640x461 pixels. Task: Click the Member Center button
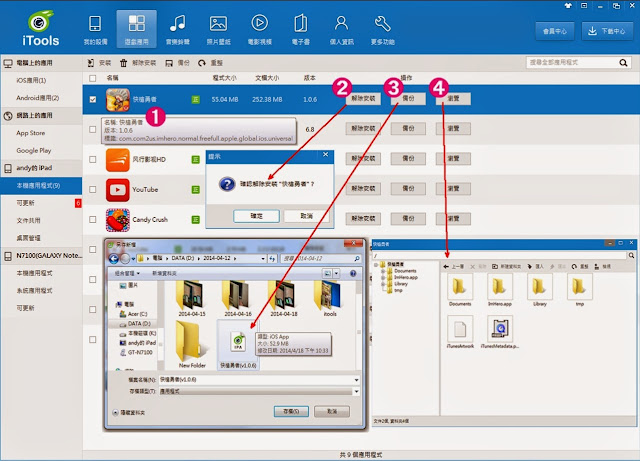click(555, 31)
